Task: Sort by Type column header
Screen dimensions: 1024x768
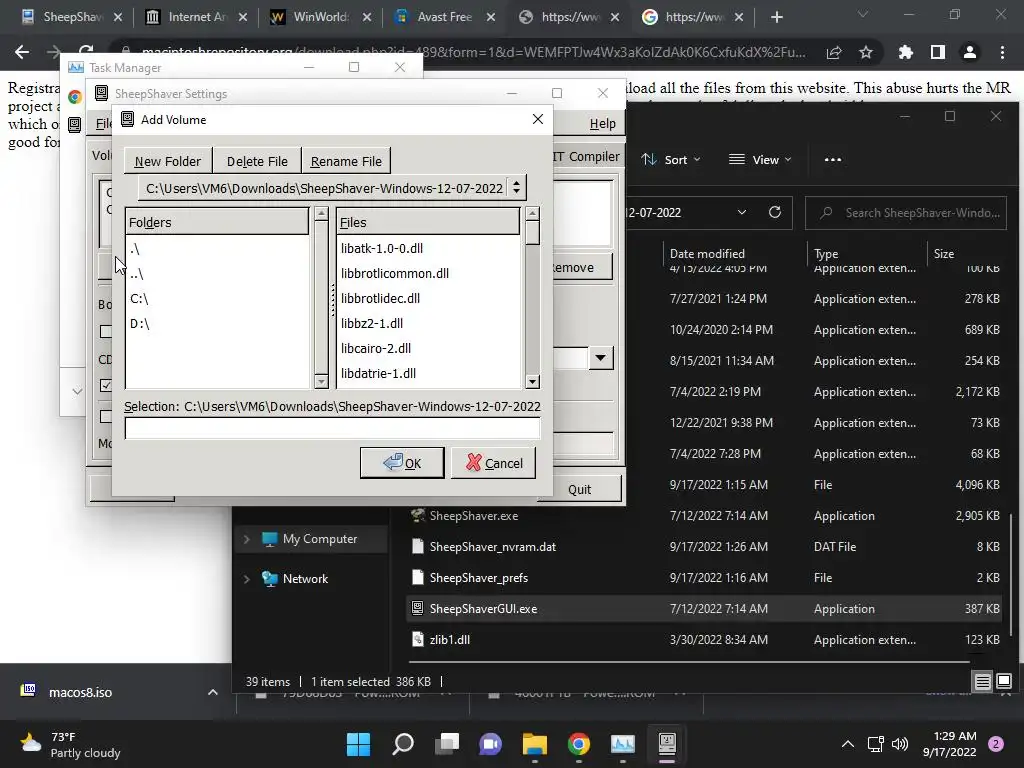Action: 826,253
